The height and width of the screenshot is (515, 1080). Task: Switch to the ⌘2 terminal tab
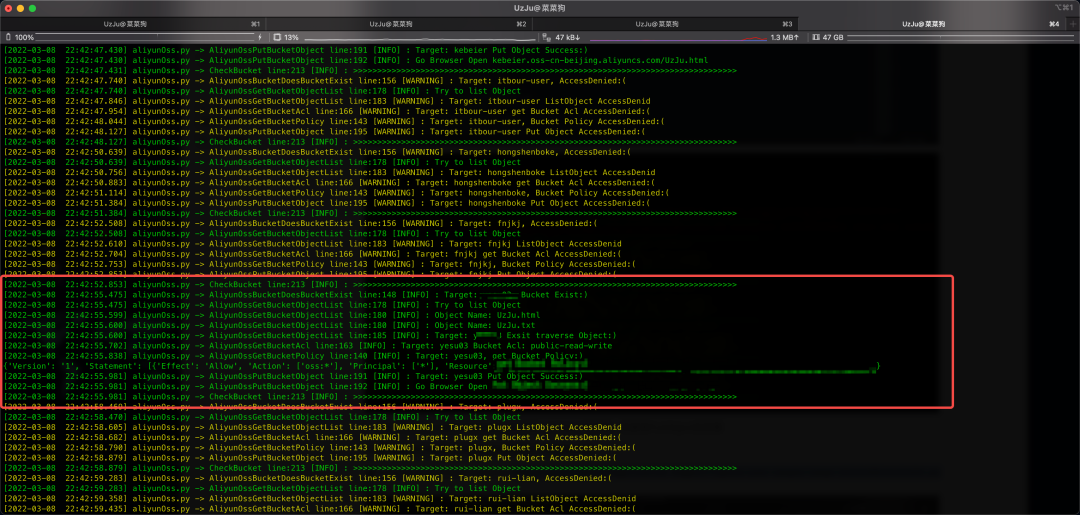[x=399, y=24]
